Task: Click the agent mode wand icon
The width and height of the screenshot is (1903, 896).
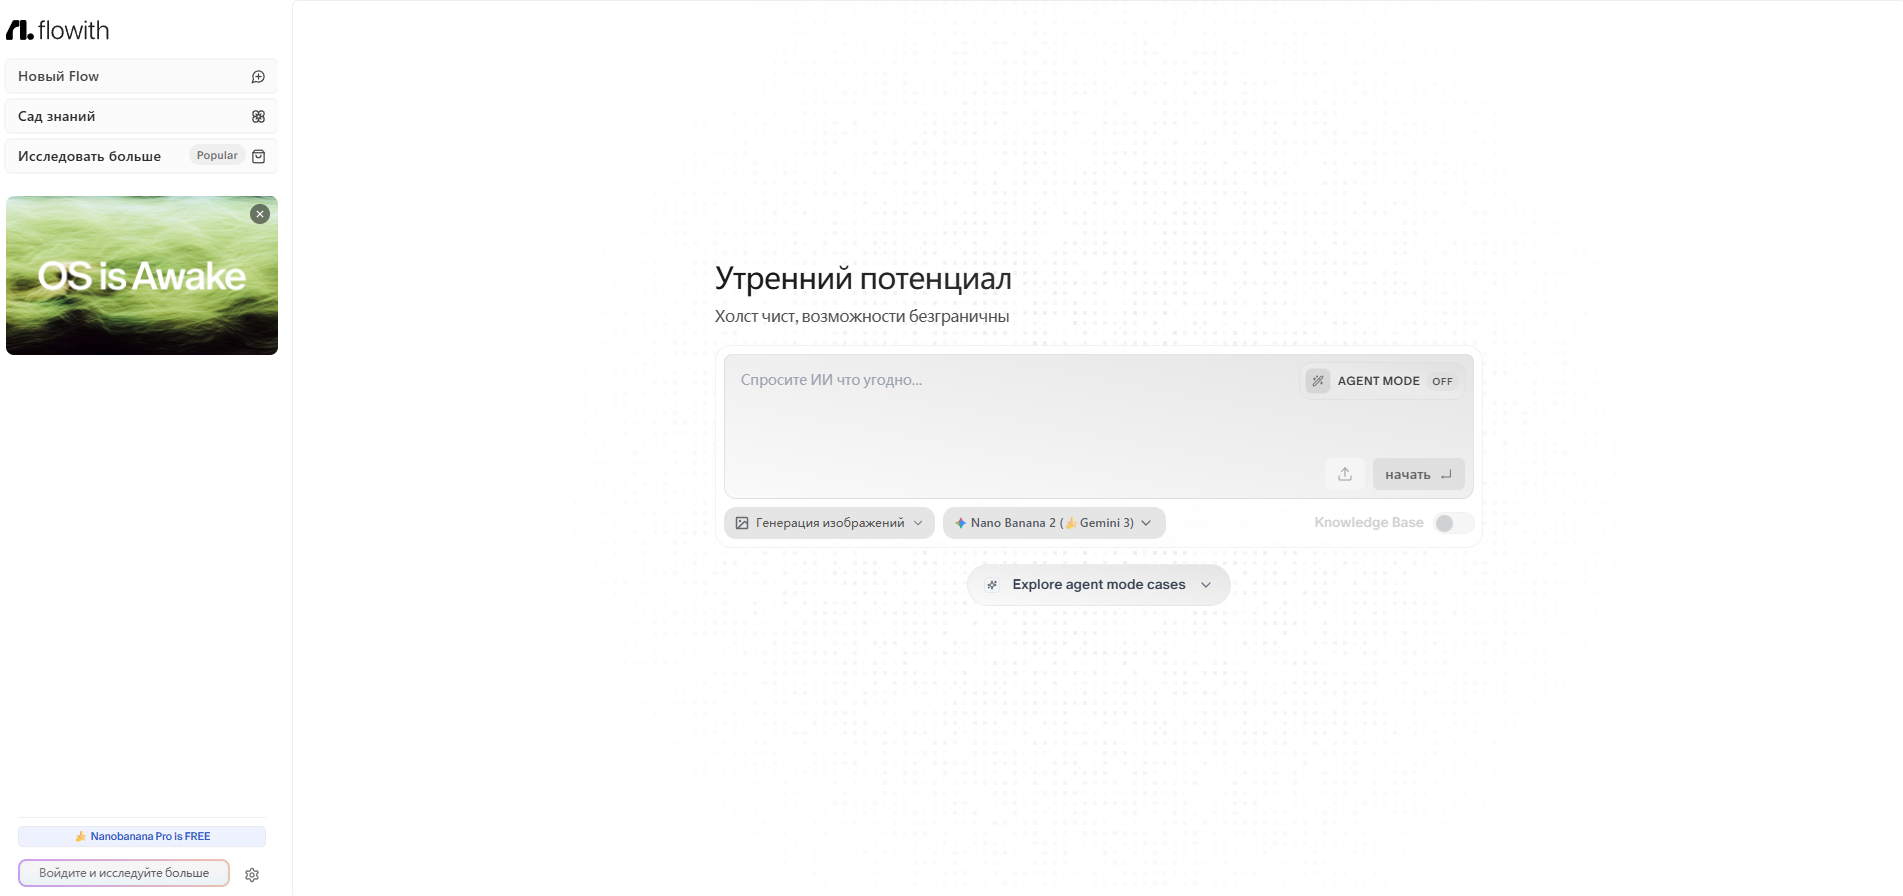Action: [x=1318, y=381]
